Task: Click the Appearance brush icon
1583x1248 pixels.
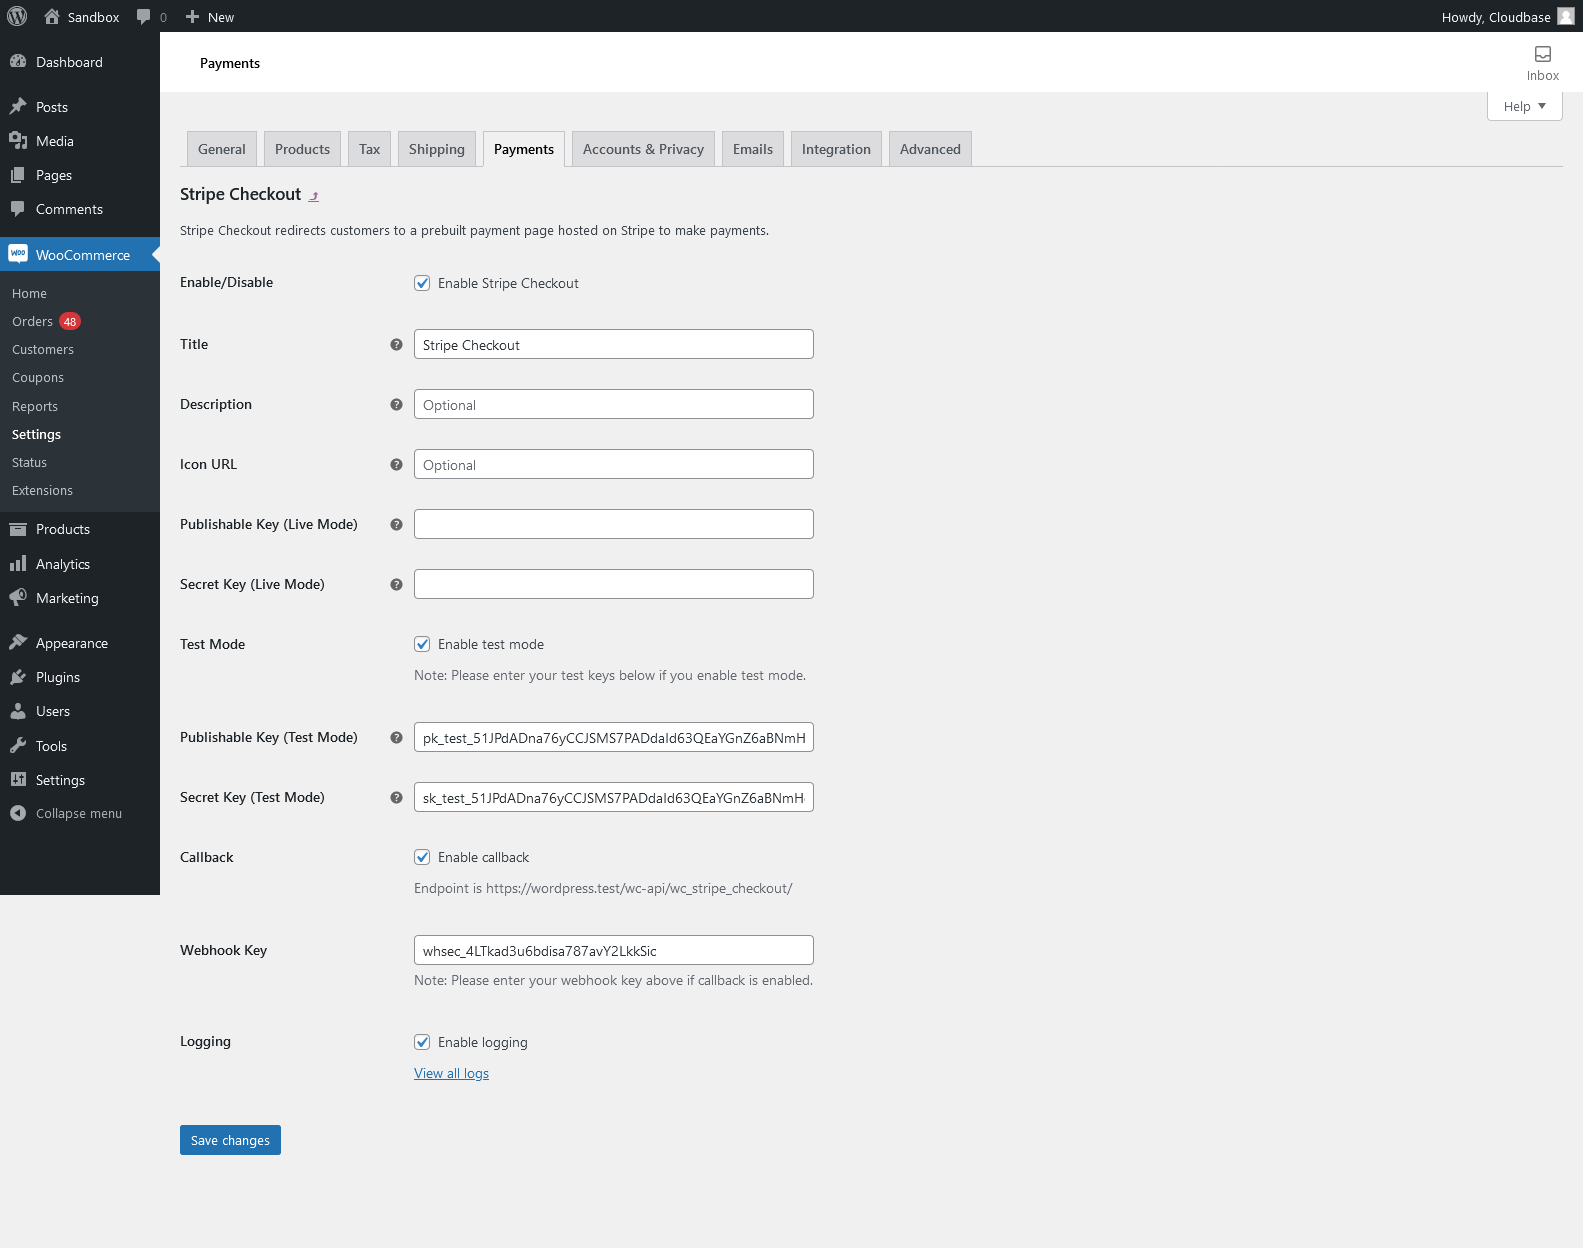Action: coord(18,642)
